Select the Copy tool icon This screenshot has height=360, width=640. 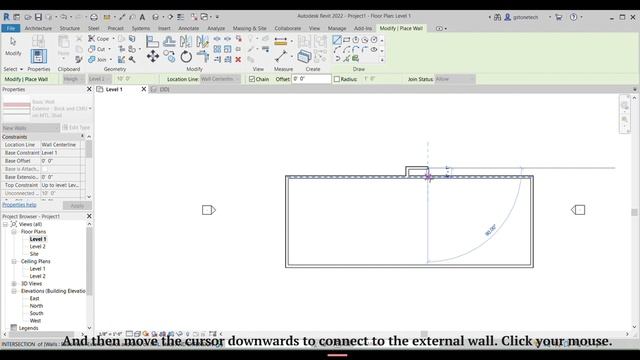(169, 56)
